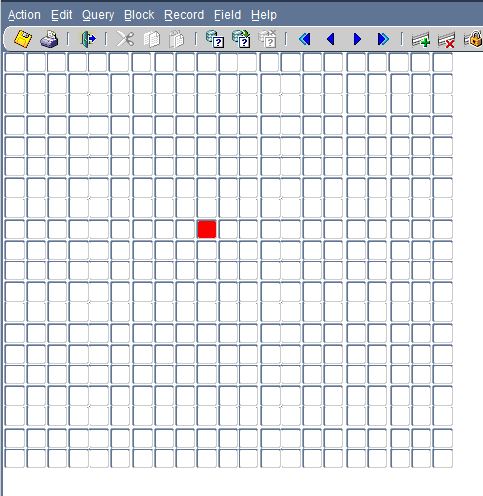Click the Cut scissors icon
Image resolution: width=483 pixels, height=496 pixels.
125,39
